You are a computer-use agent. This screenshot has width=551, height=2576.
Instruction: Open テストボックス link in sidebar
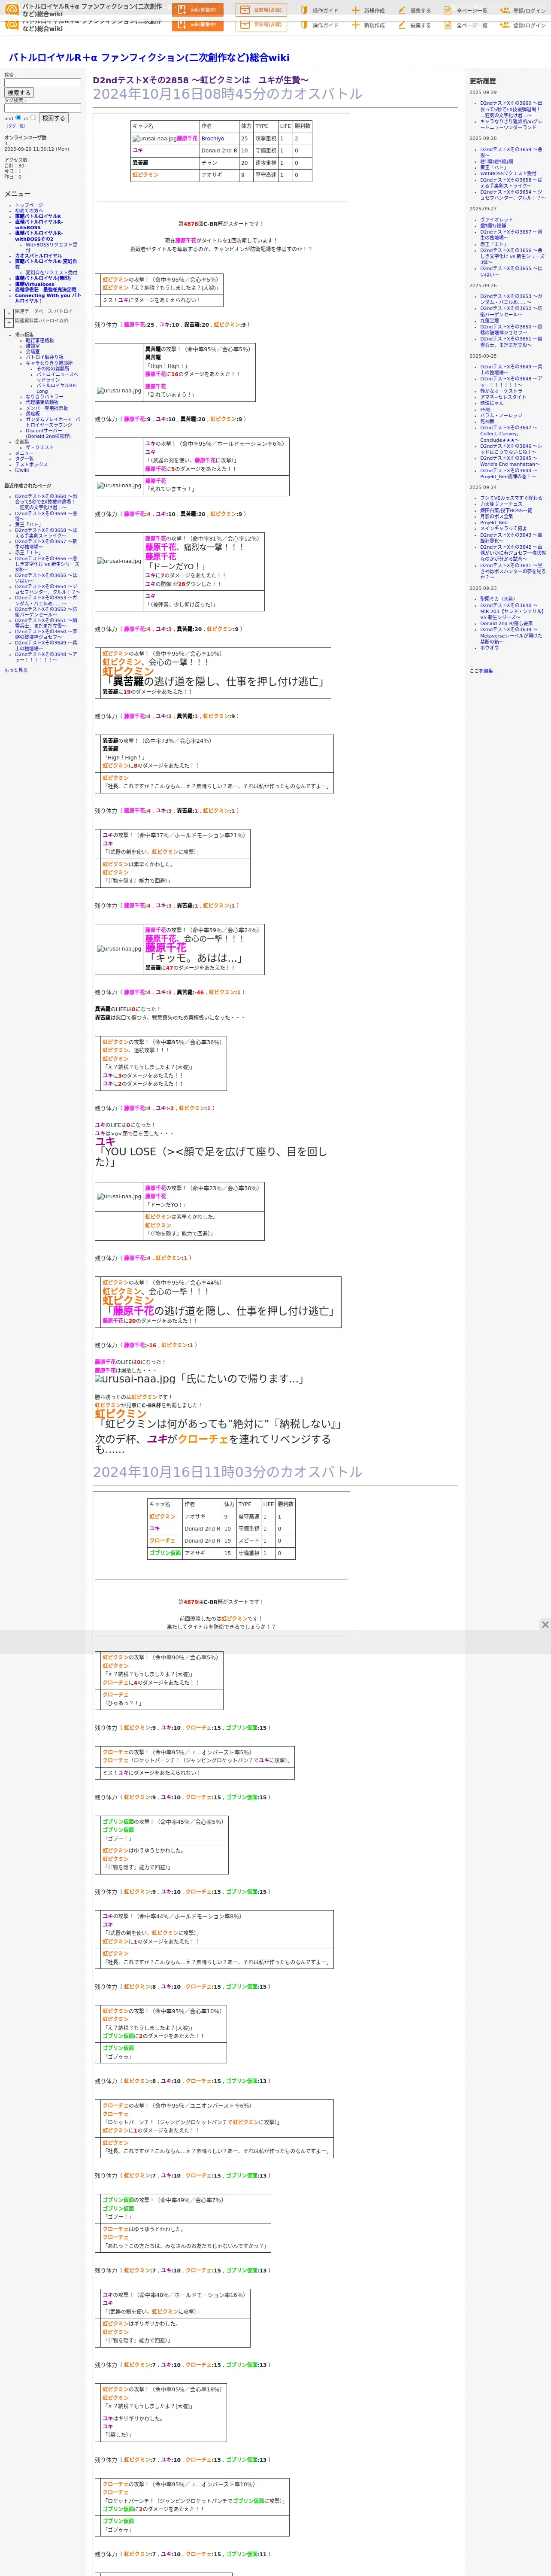31,464
